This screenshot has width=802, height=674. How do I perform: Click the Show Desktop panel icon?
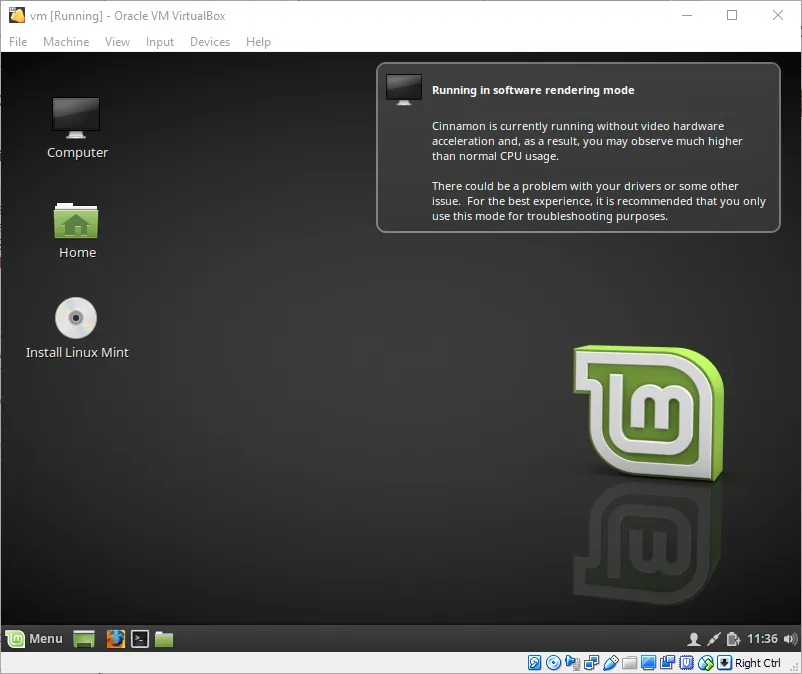click(x=84, y=639)
